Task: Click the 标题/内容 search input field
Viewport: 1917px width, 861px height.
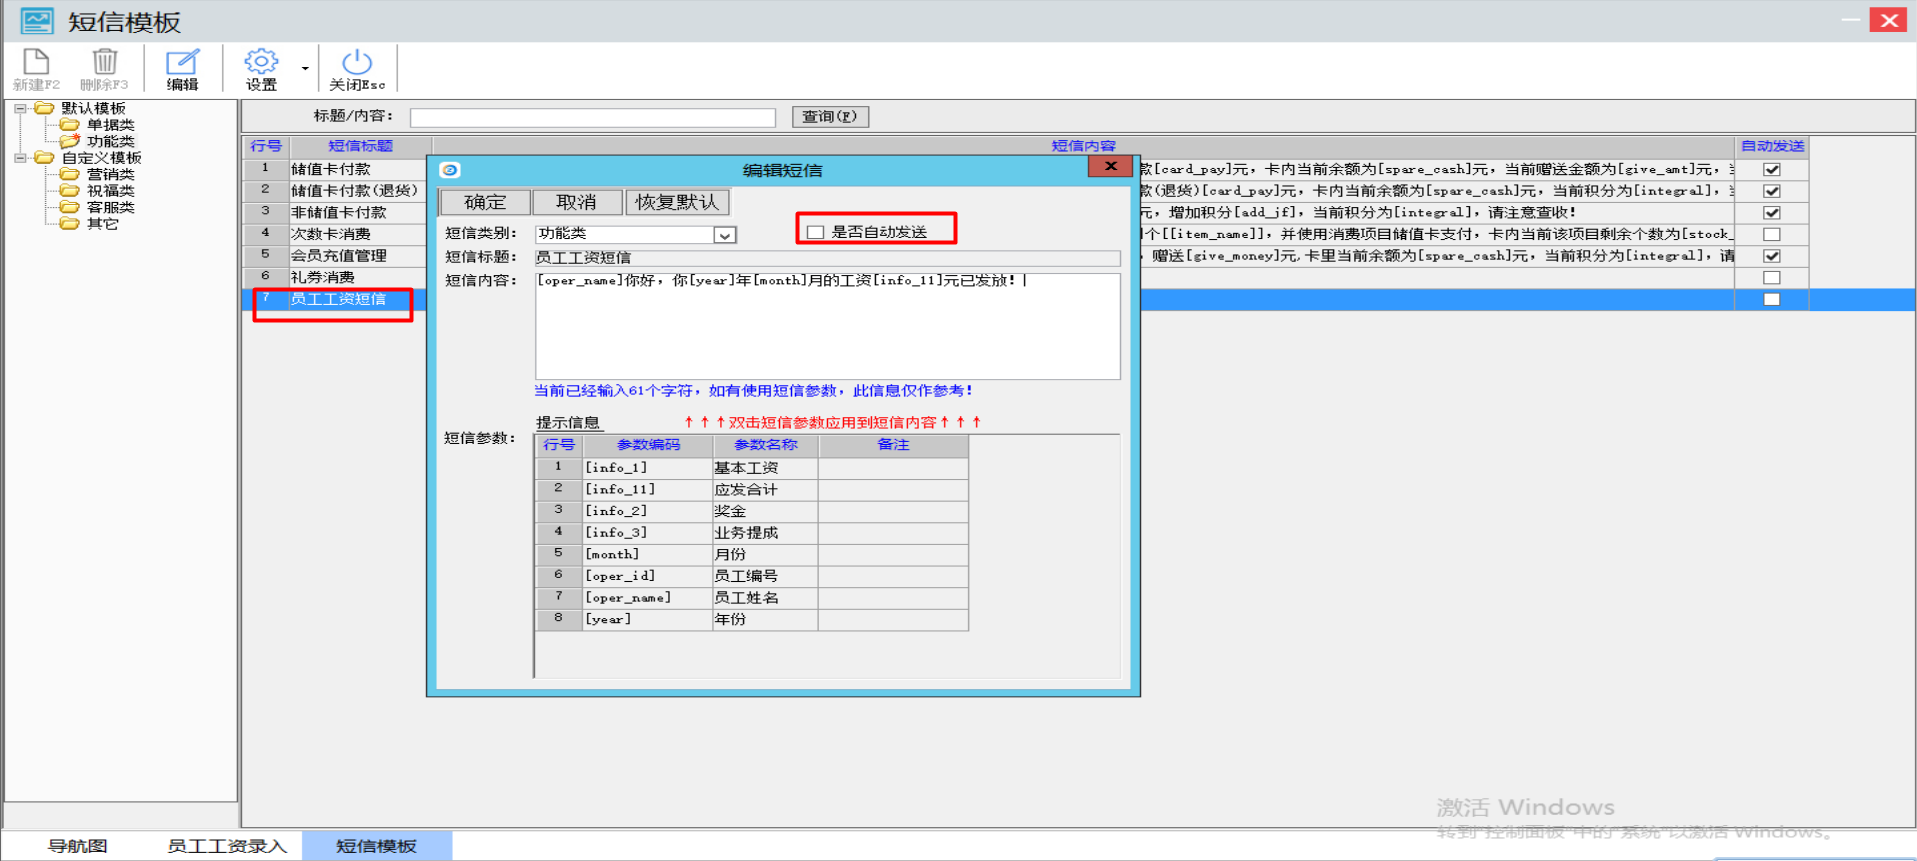Action: click(x=592, y=118)
